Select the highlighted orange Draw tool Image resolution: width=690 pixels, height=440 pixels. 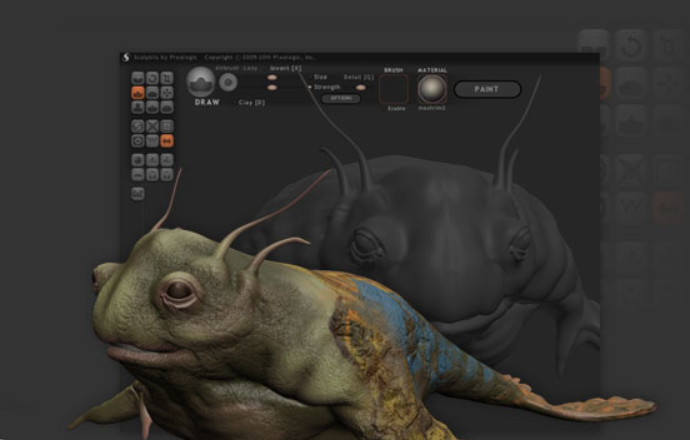(138, 92)
